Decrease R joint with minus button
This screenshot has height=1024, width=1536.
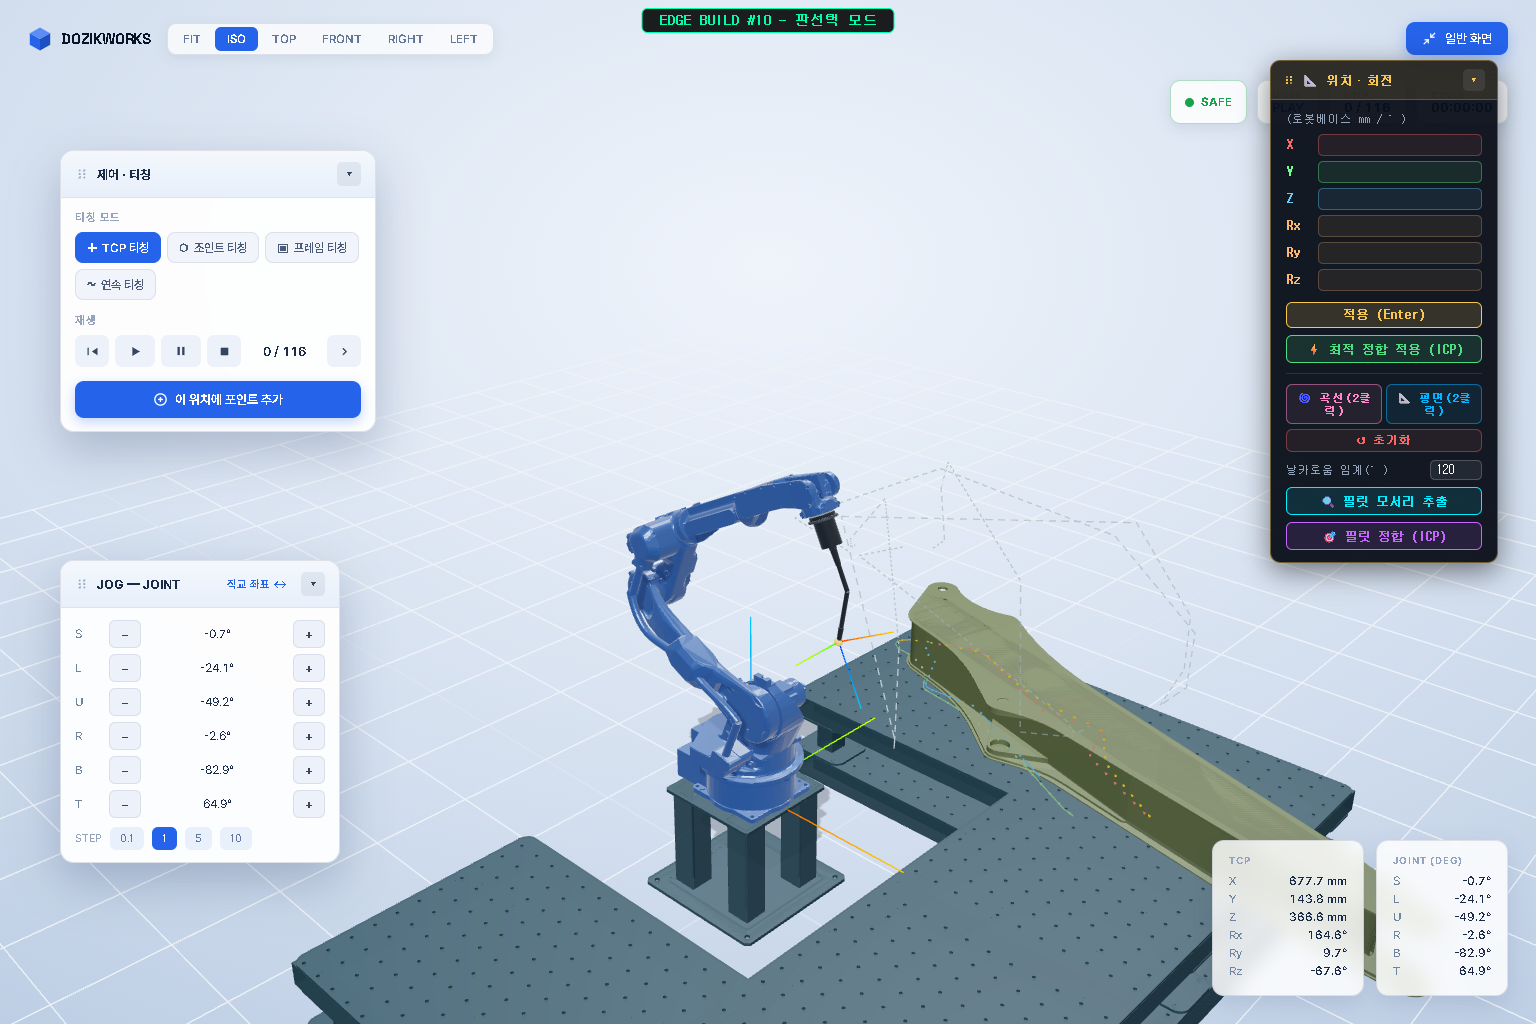click(125, 736)
